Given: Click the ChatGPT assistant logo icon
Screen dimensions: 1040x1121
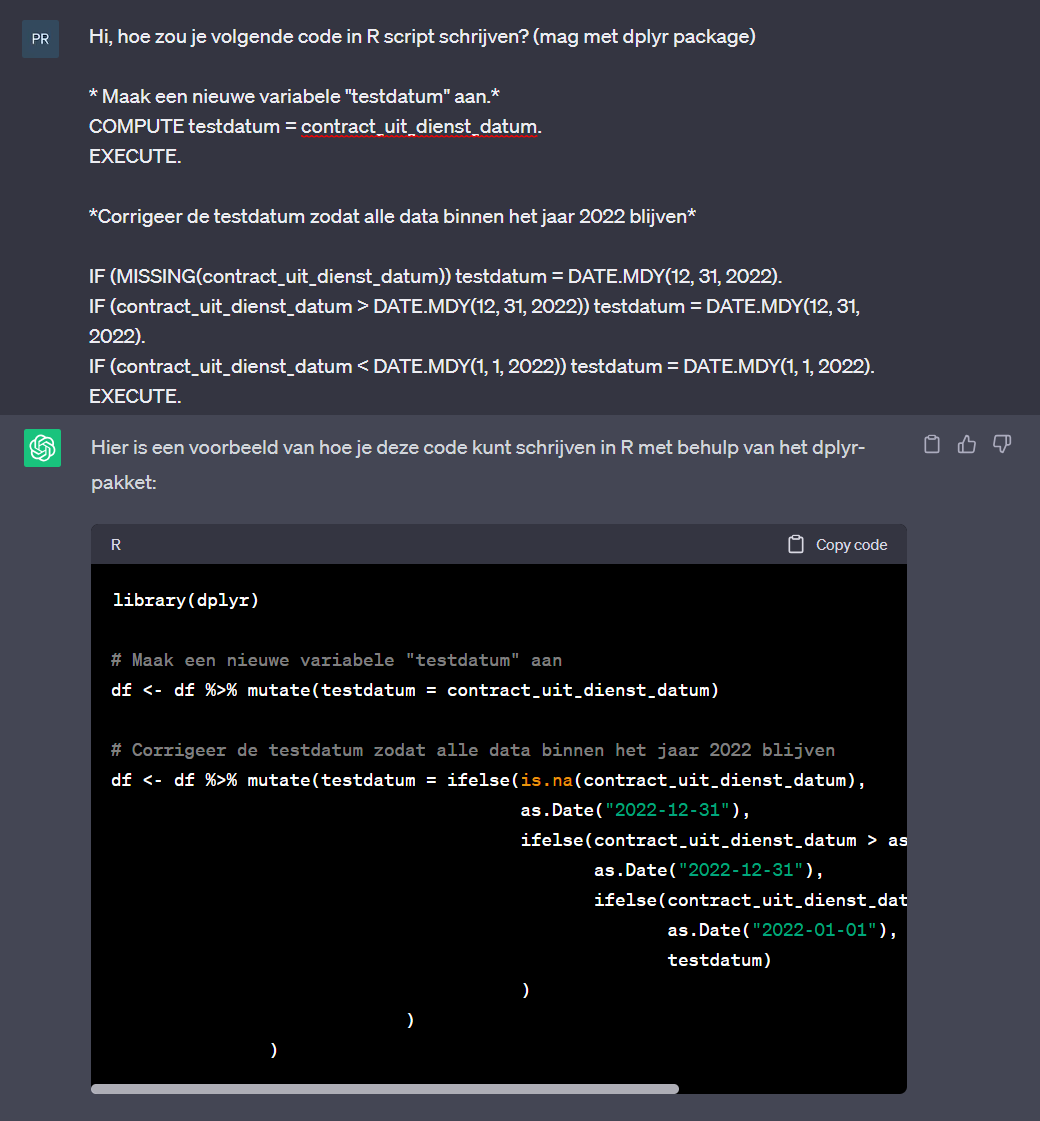Looking at the screenshot, I should [42, 448].
